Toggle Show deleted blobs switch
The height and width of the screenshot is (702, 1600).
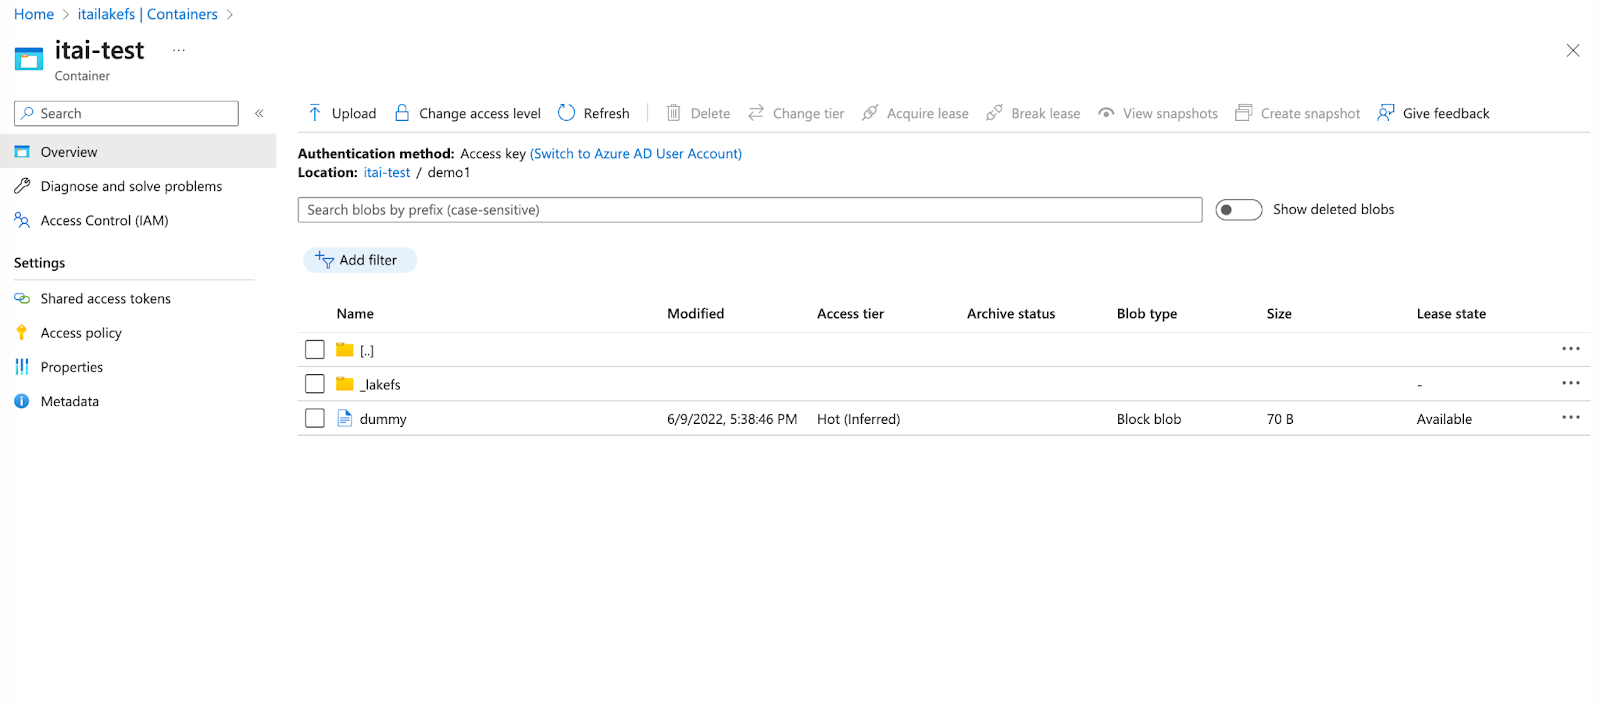(x=1239, y=210)
